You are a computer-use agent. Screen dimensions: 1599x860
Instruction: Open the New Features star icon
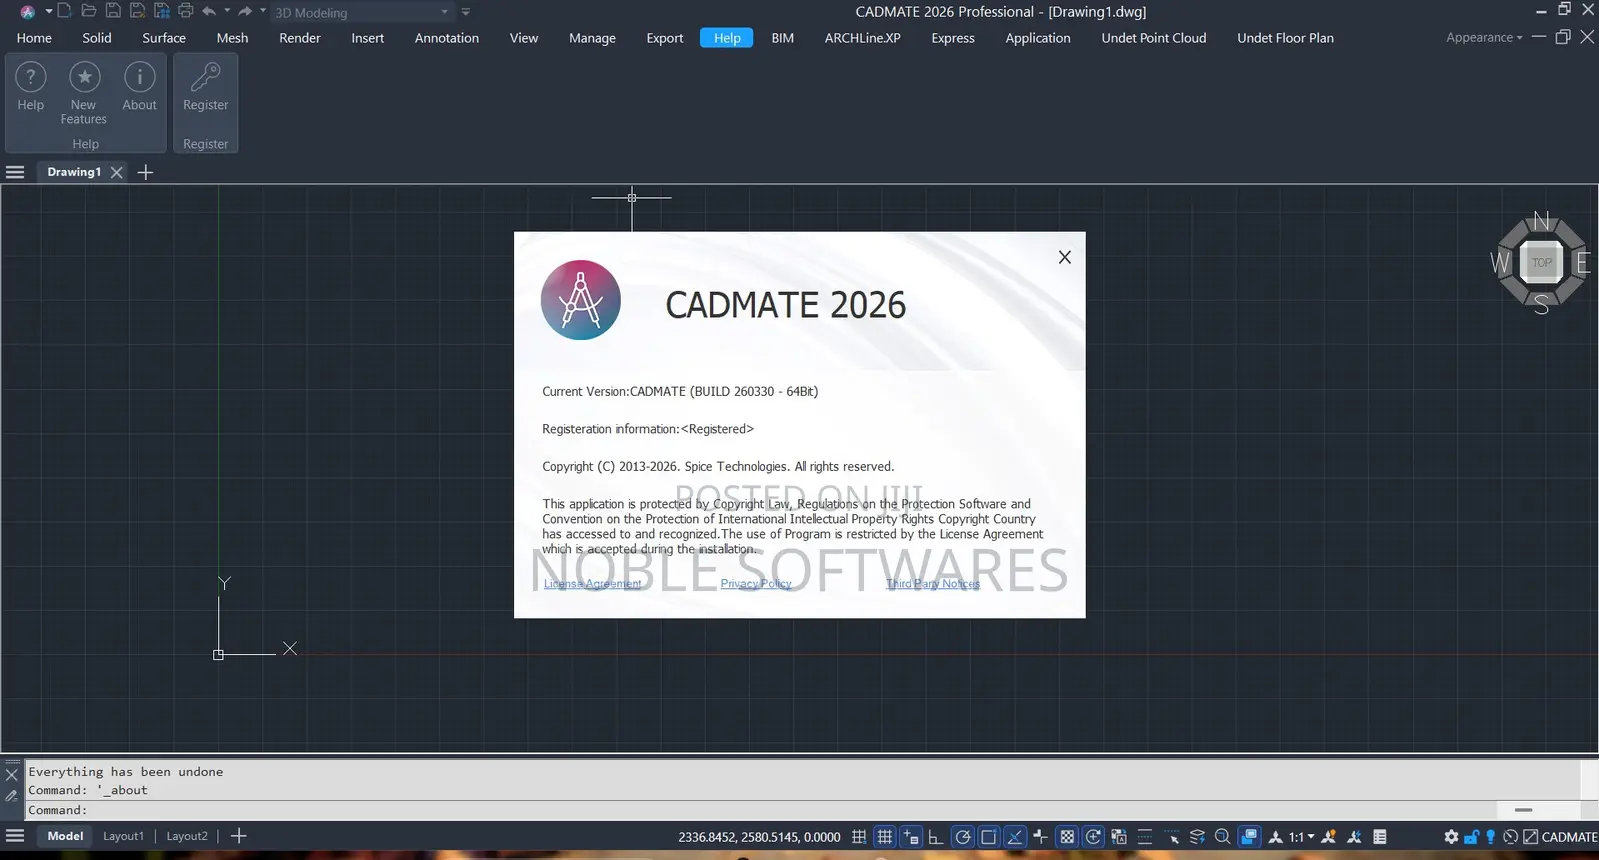[84, 77]
